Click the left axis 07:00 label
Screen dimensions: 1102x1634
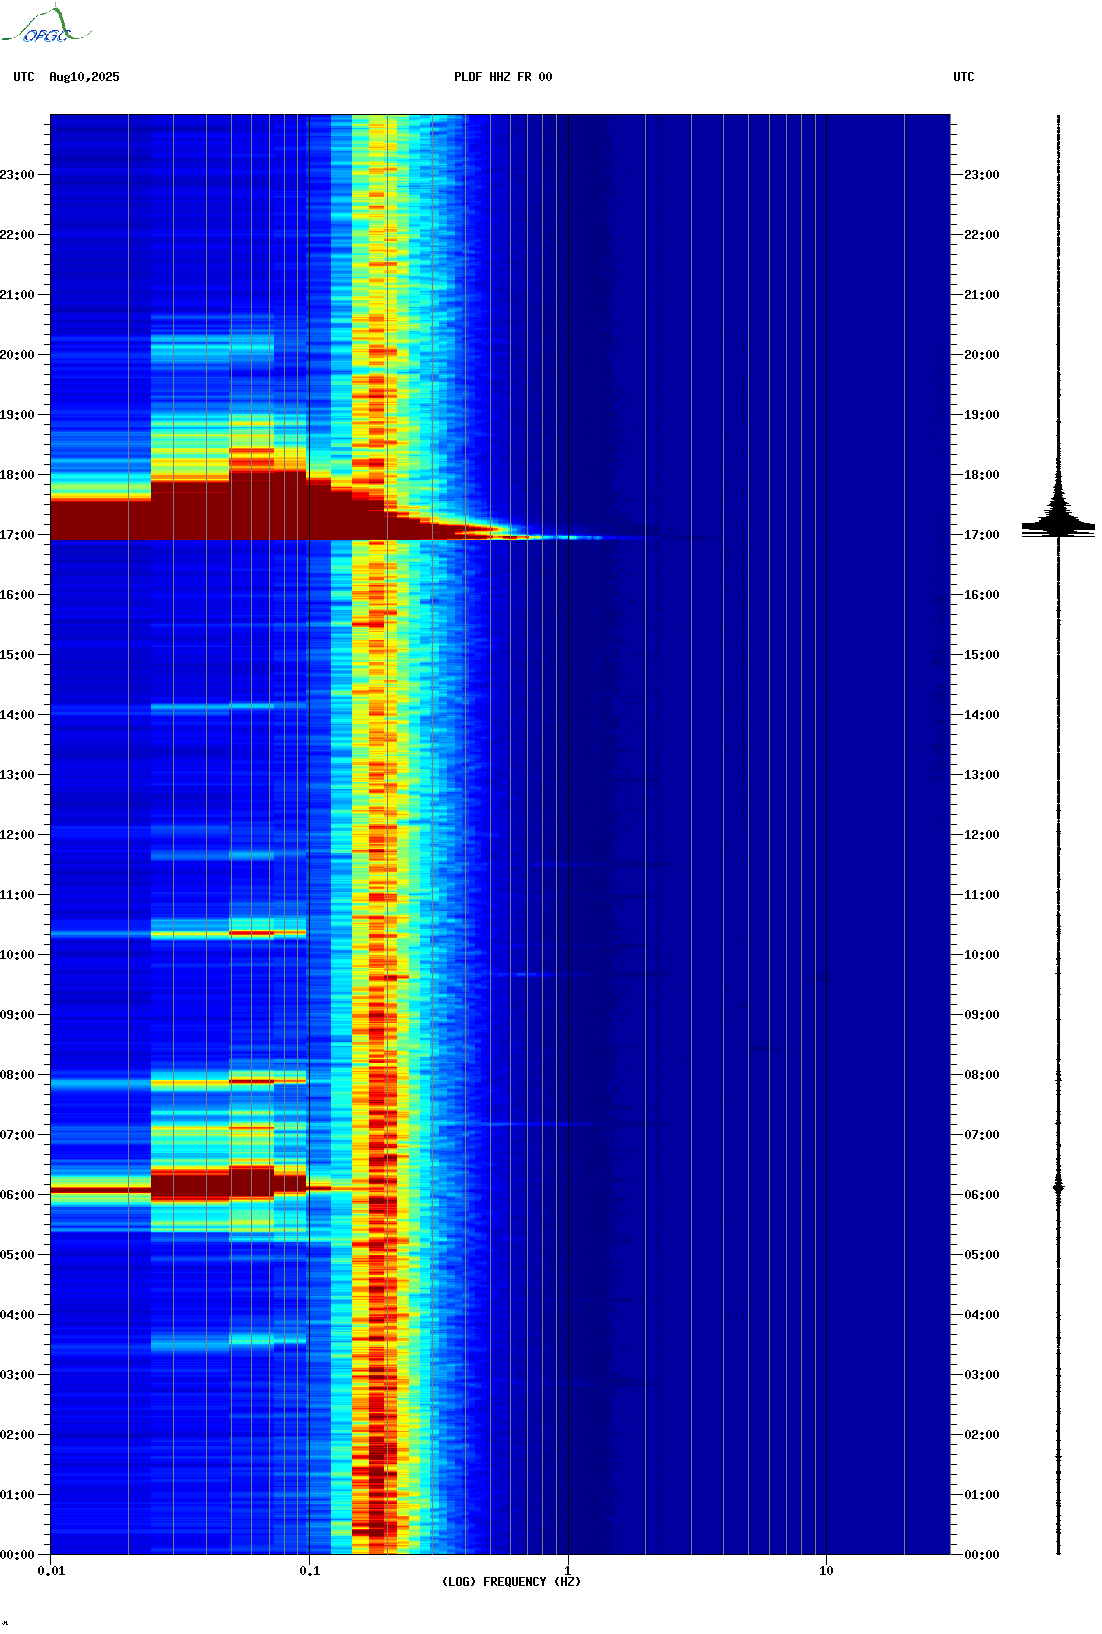tap(17, 1135)
